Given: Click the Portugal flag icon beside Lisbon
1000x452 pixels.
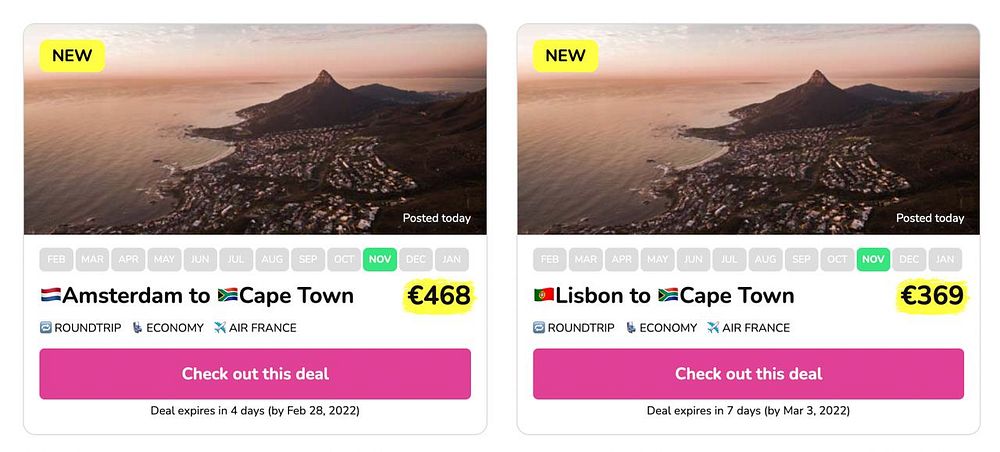Looking at the screenshot, I should click(543, 296).
